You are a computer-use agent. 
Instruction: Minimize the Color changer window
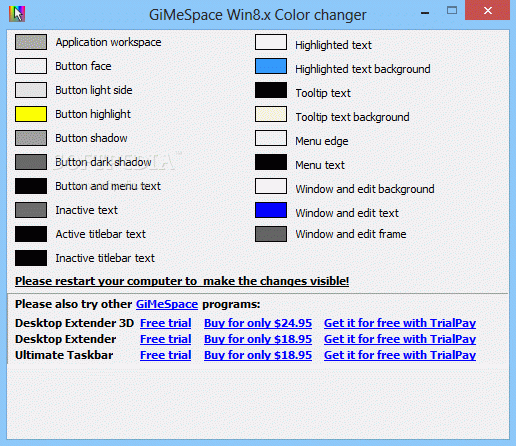[425, 13]
